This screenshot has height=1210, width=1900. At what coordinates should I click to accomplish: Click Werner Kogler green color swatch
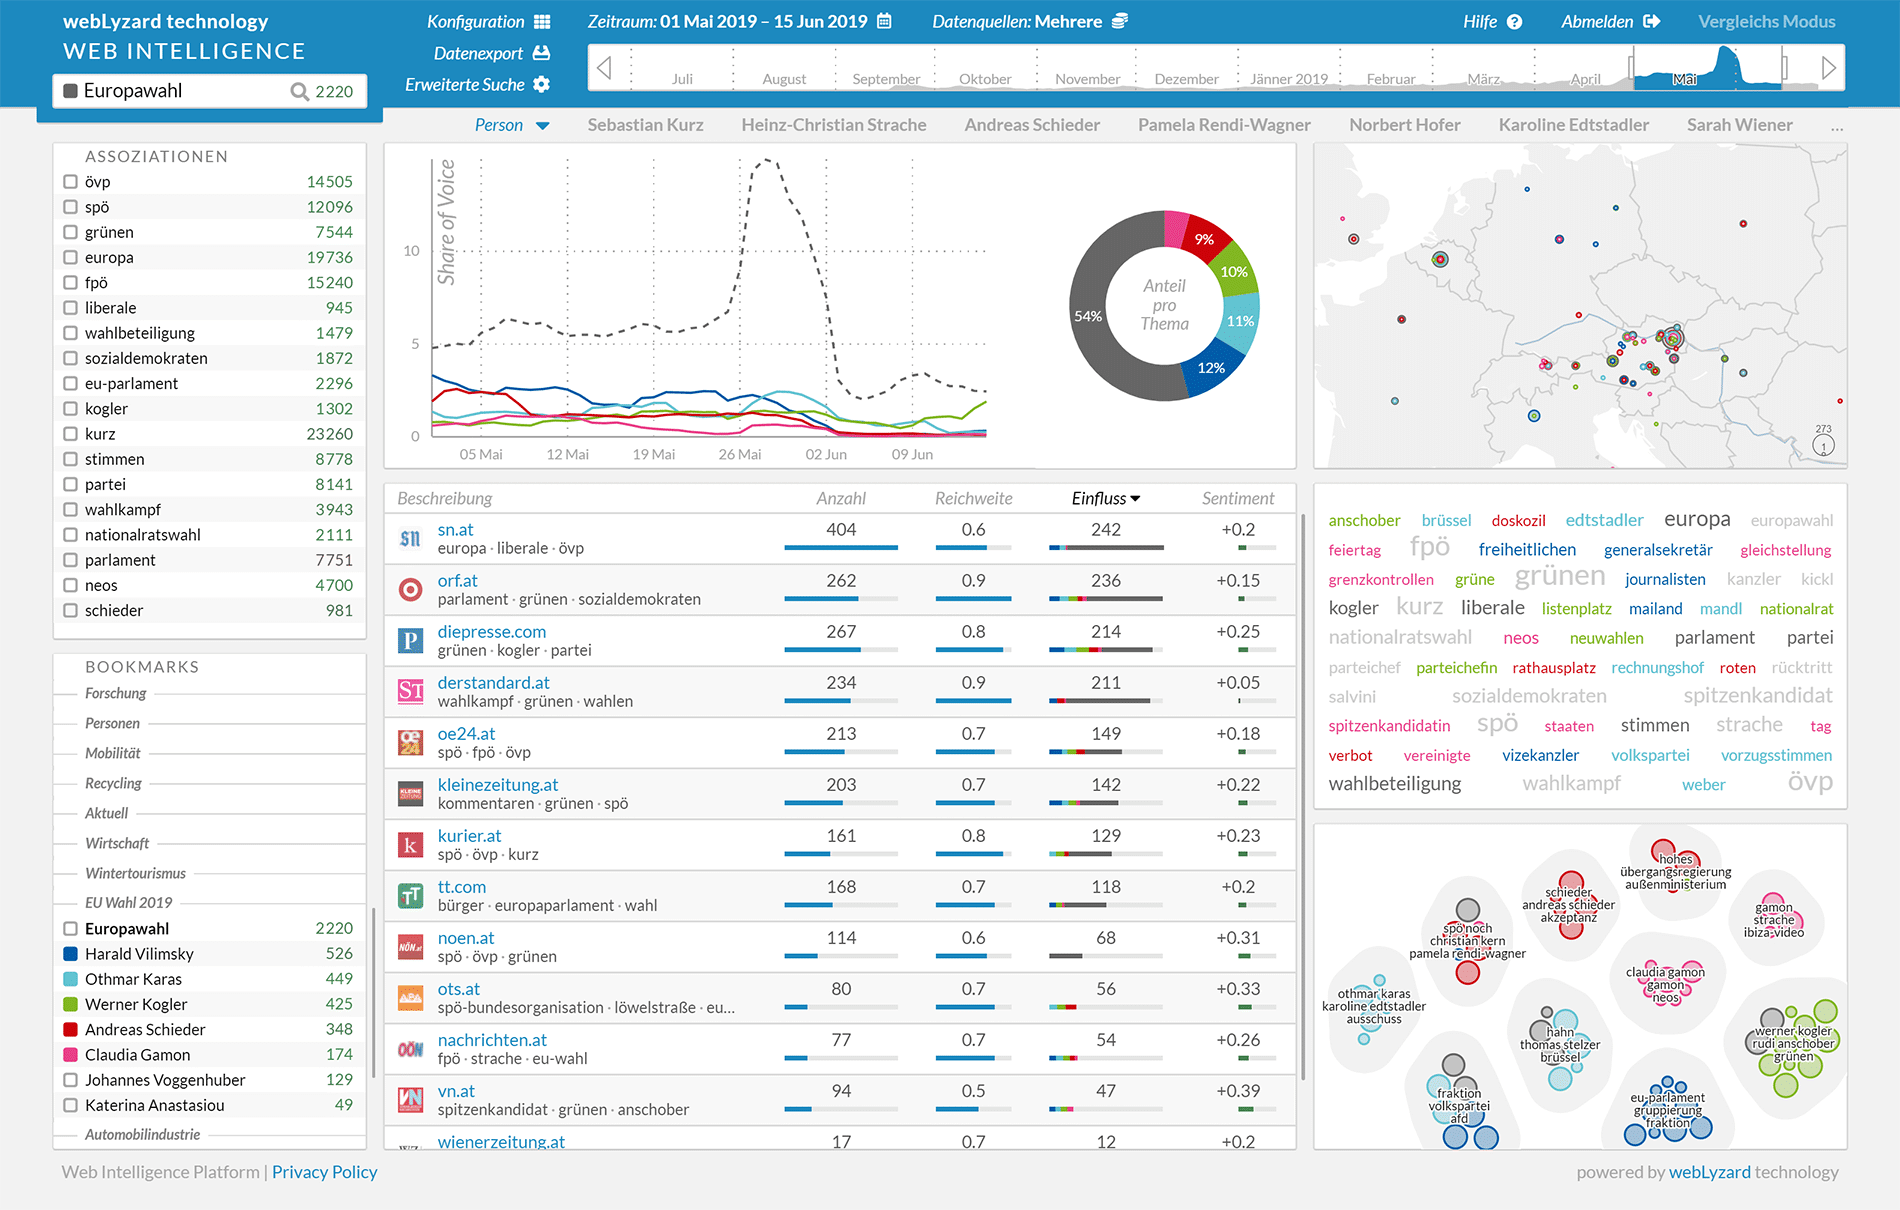70,1004
